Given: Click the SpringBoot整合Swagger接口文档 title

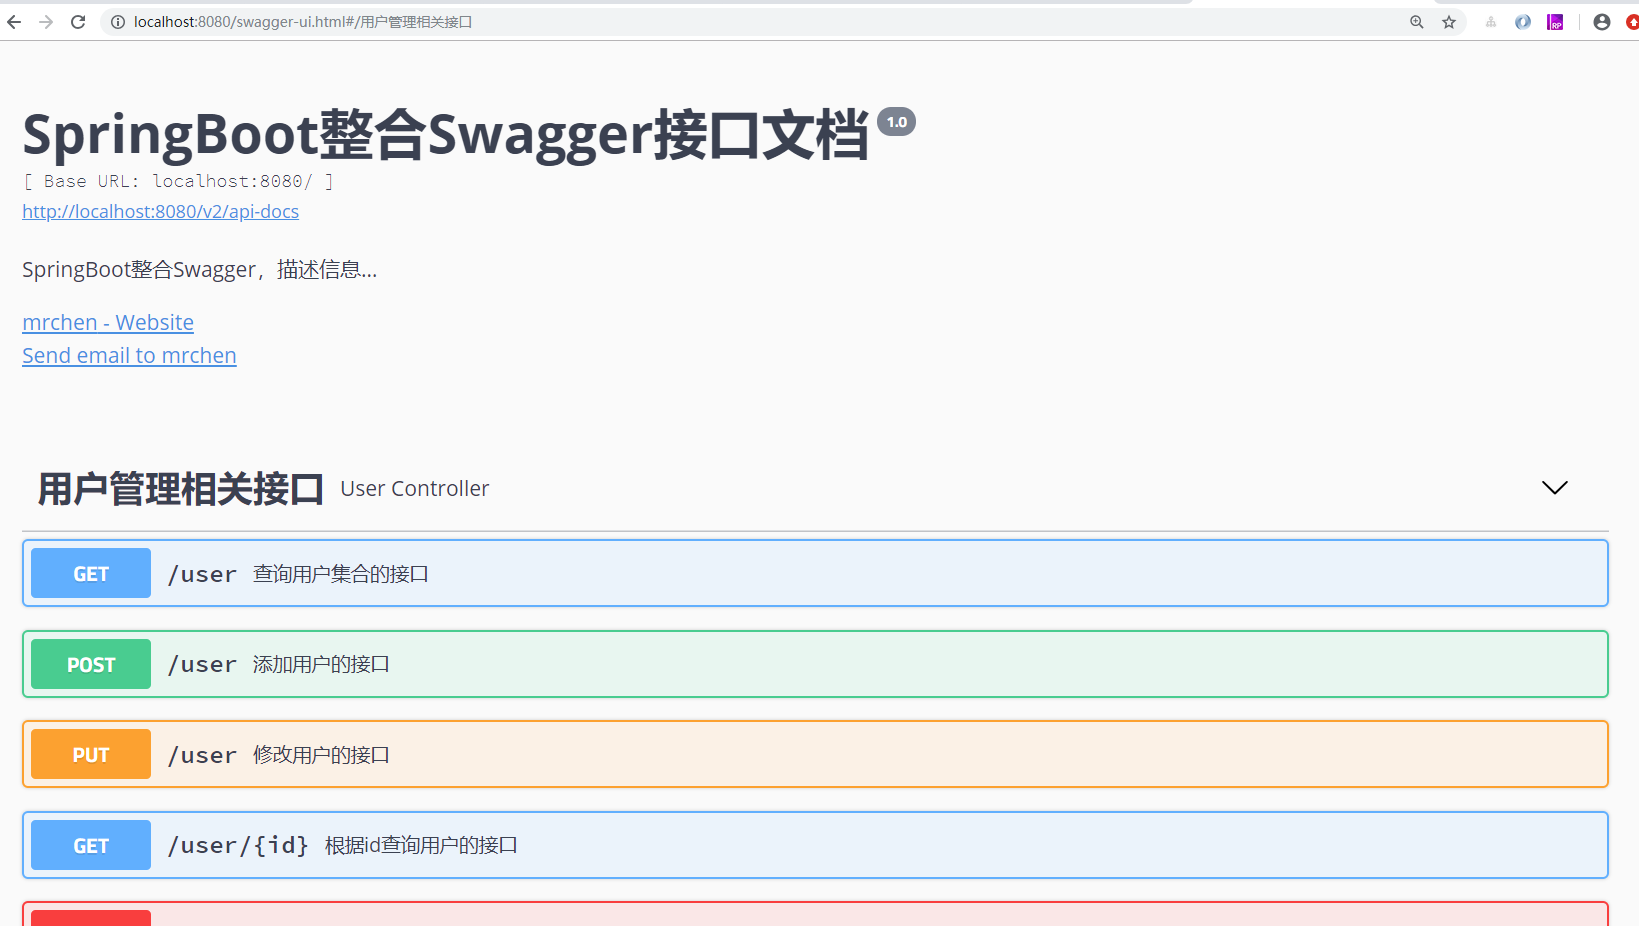Looking at the screenshot, I should (445, 135).
